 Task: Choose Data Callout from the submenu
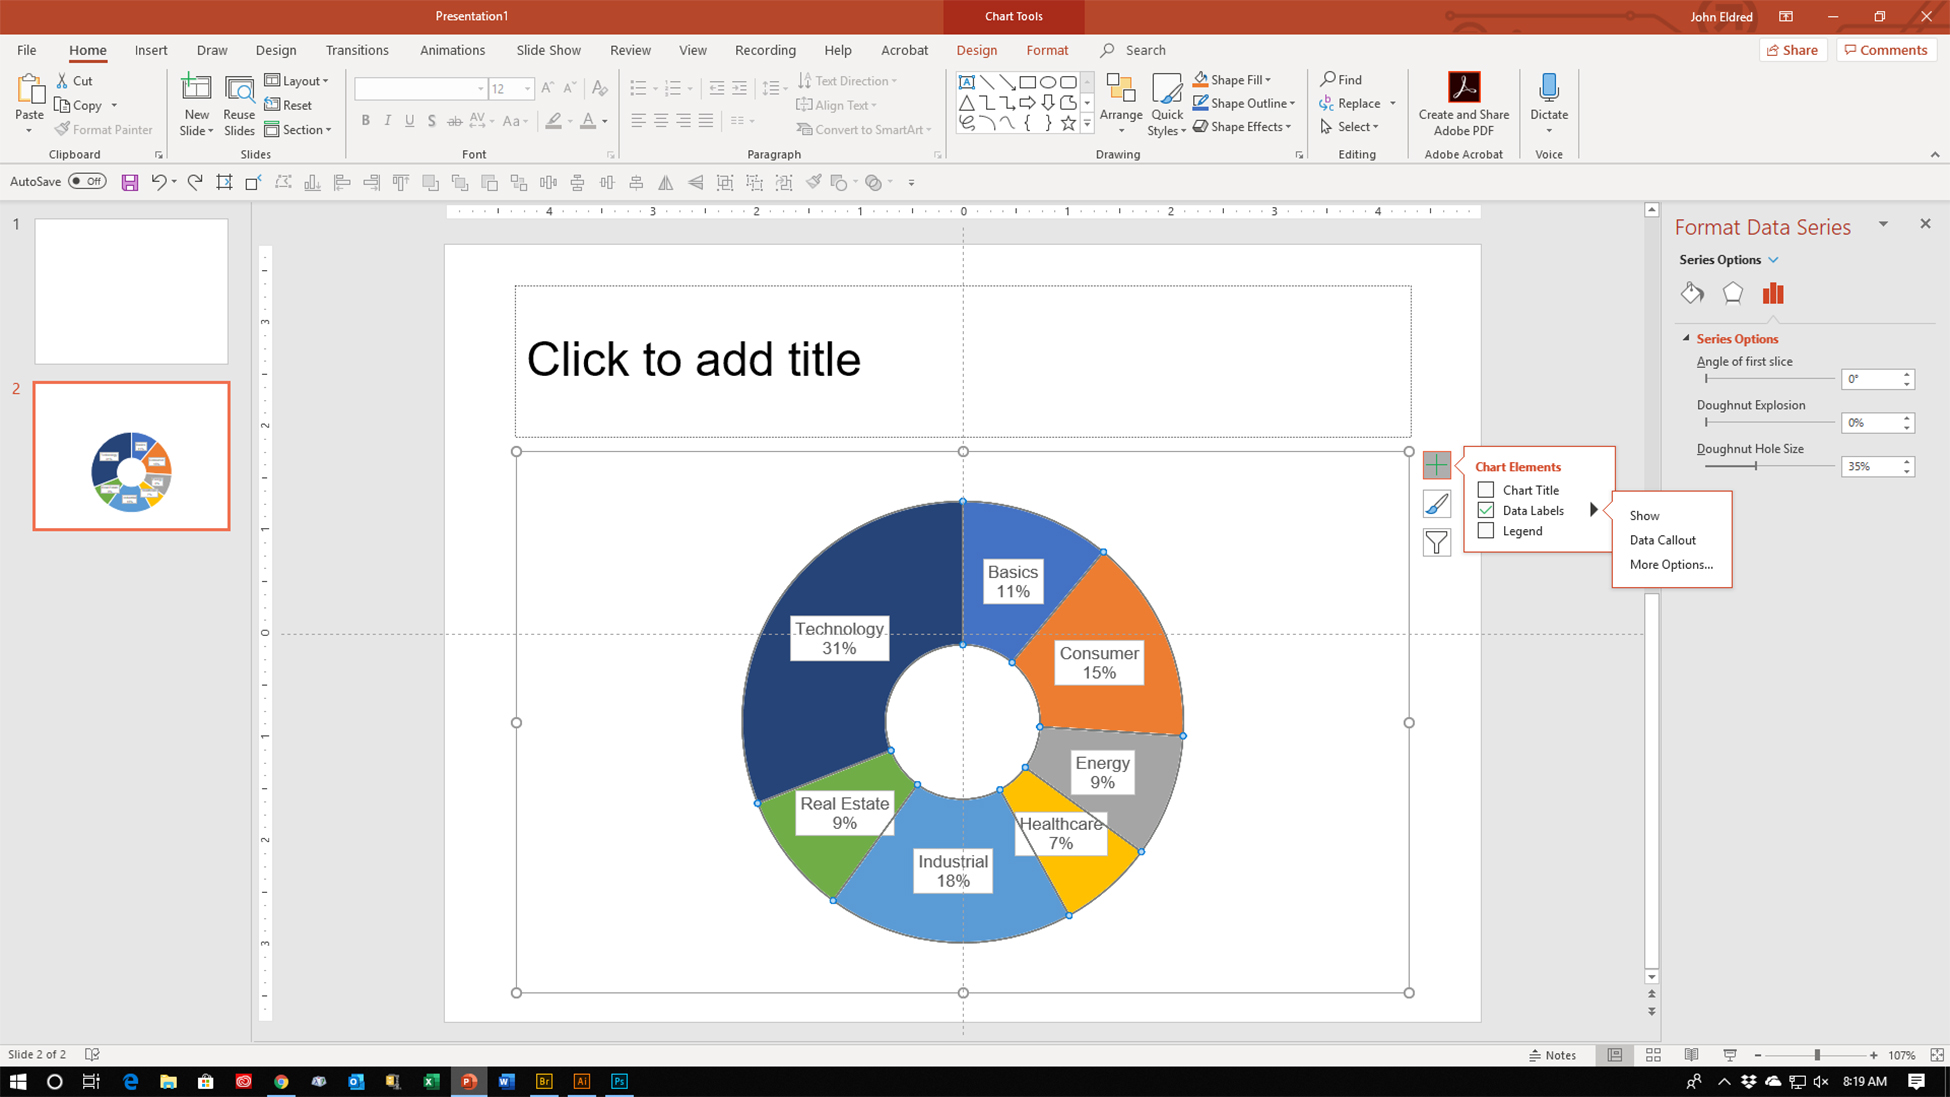[1662, 540]
